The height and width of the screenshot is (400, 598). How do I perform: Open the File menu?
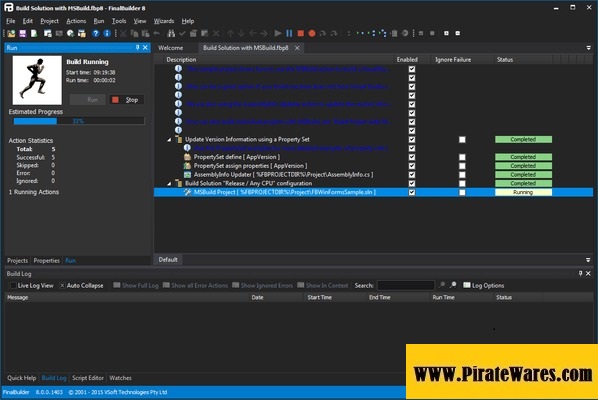click(11, 21)
